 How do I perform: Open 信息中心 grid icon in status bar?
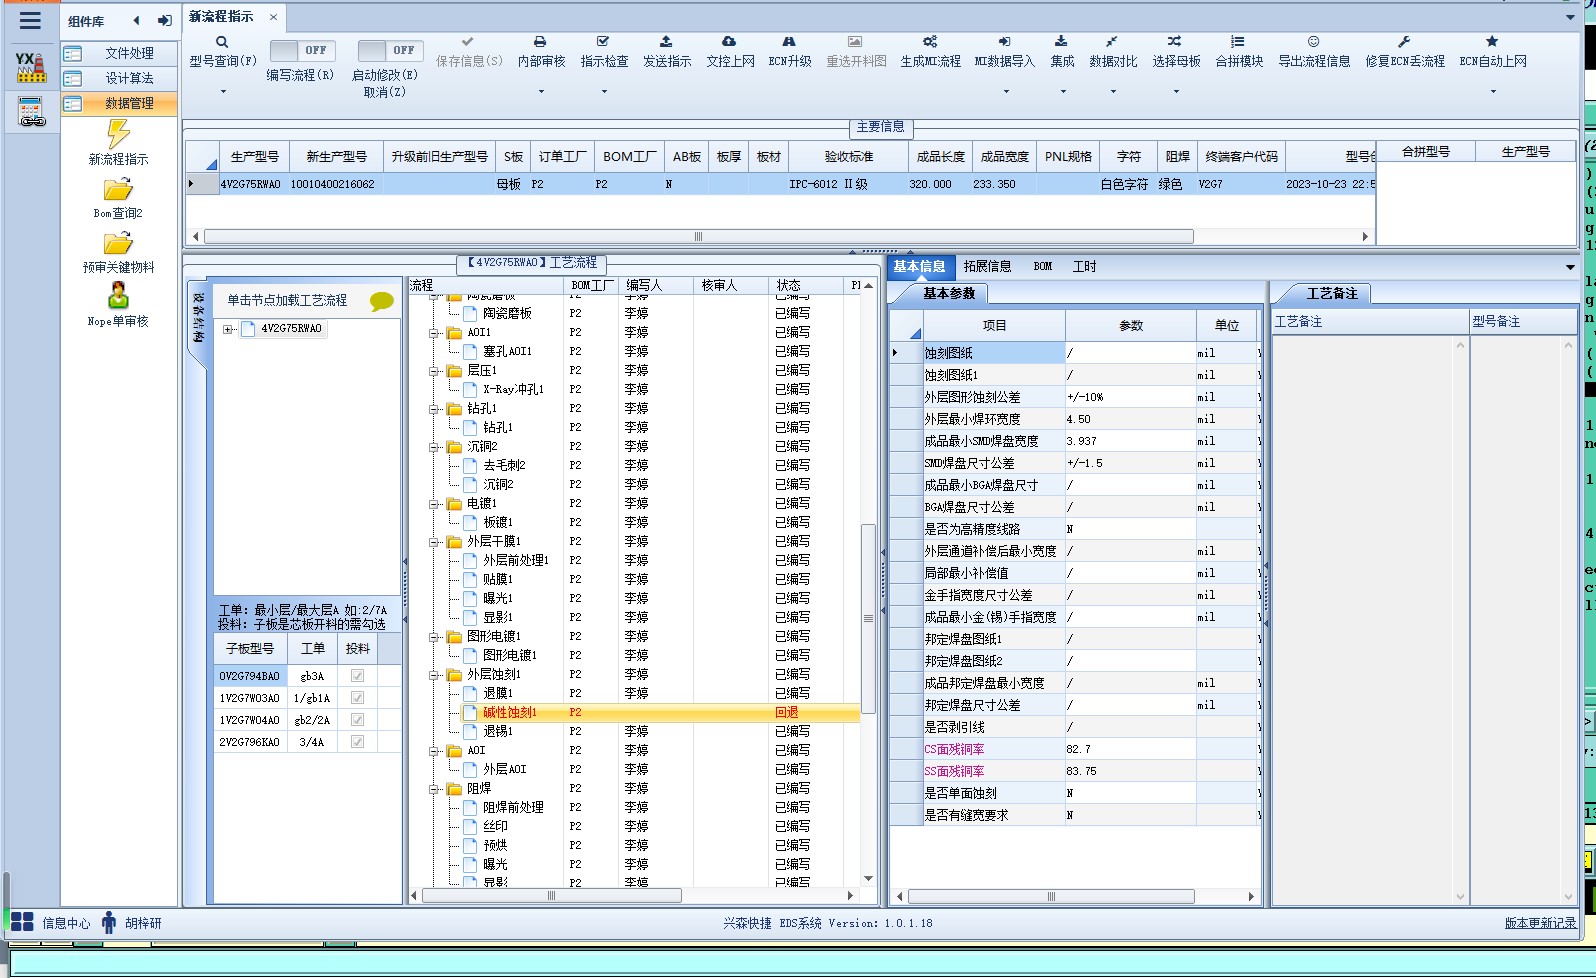22,922
